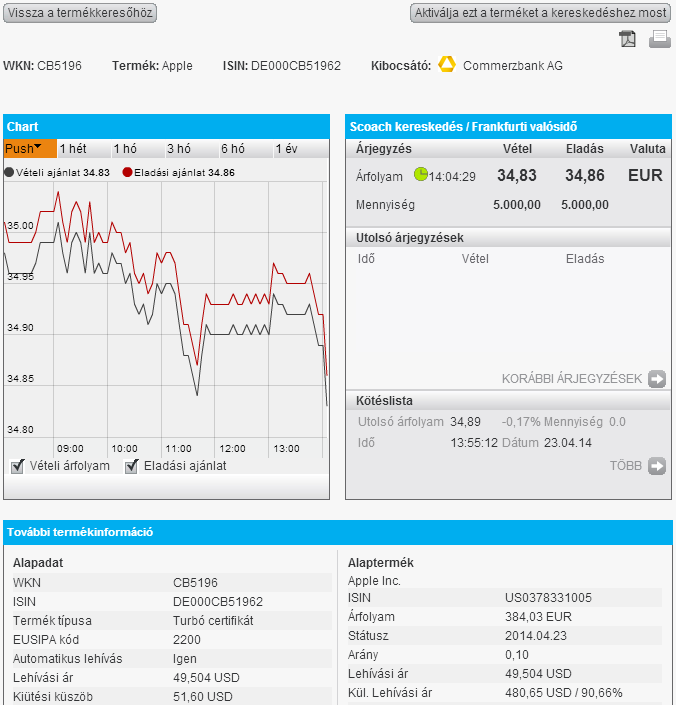The height and width of the screenshot is (705, 676).
Task: Uncheck the Eladási ajánlat checkbox
Action: [x=131, y=466]
